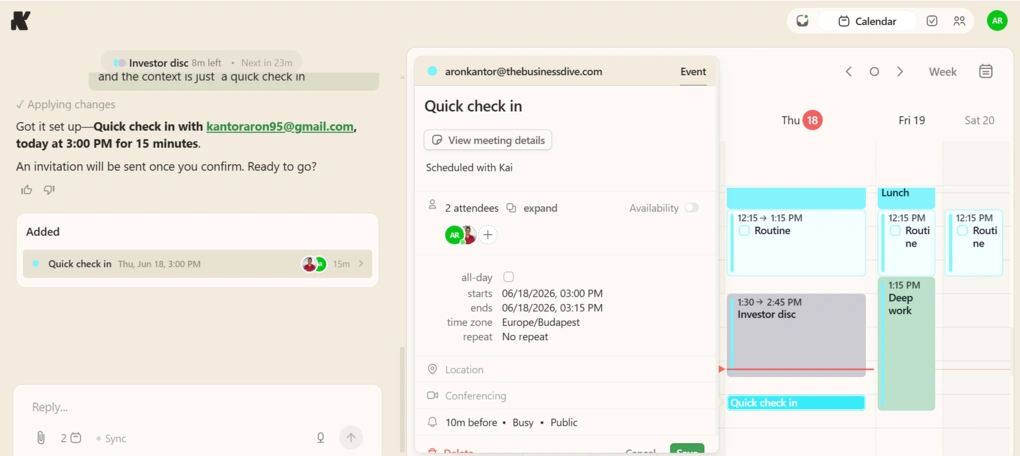Go to next week with right chevron
The height and width of the screenshot is (456, 1020).
coord(900,72)
